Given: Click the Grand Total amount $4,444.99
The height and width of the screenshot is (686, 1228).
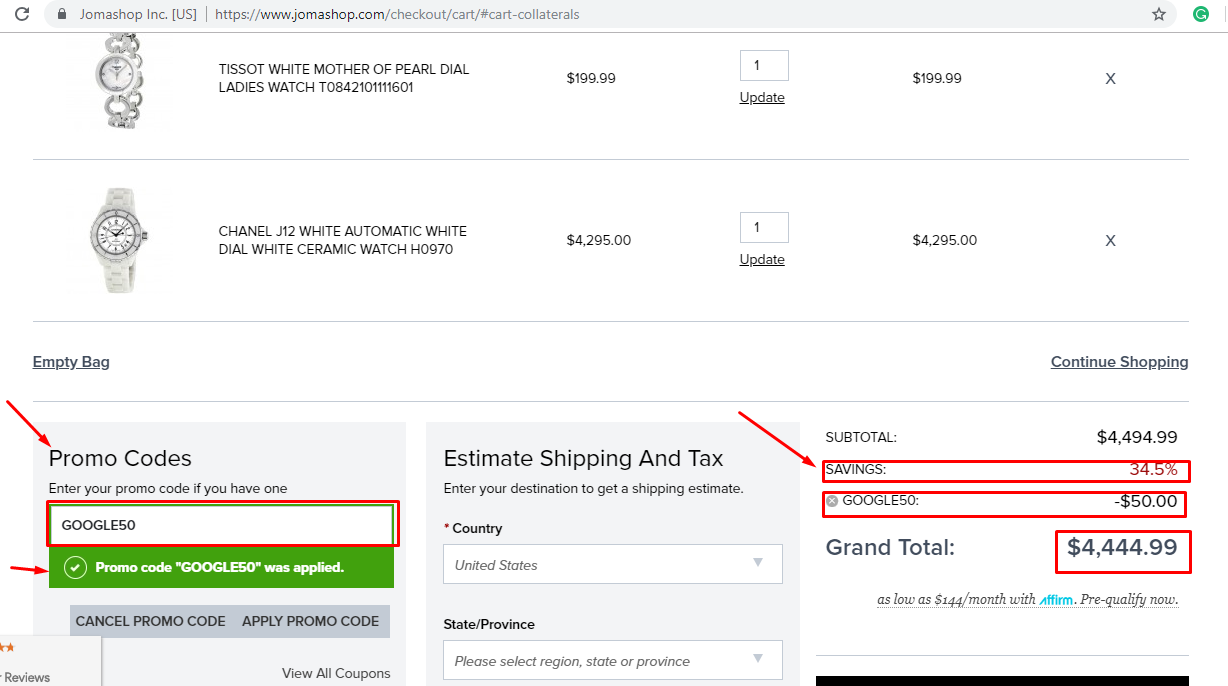Looking at the screenshot, I should (x=1122, y=547).
